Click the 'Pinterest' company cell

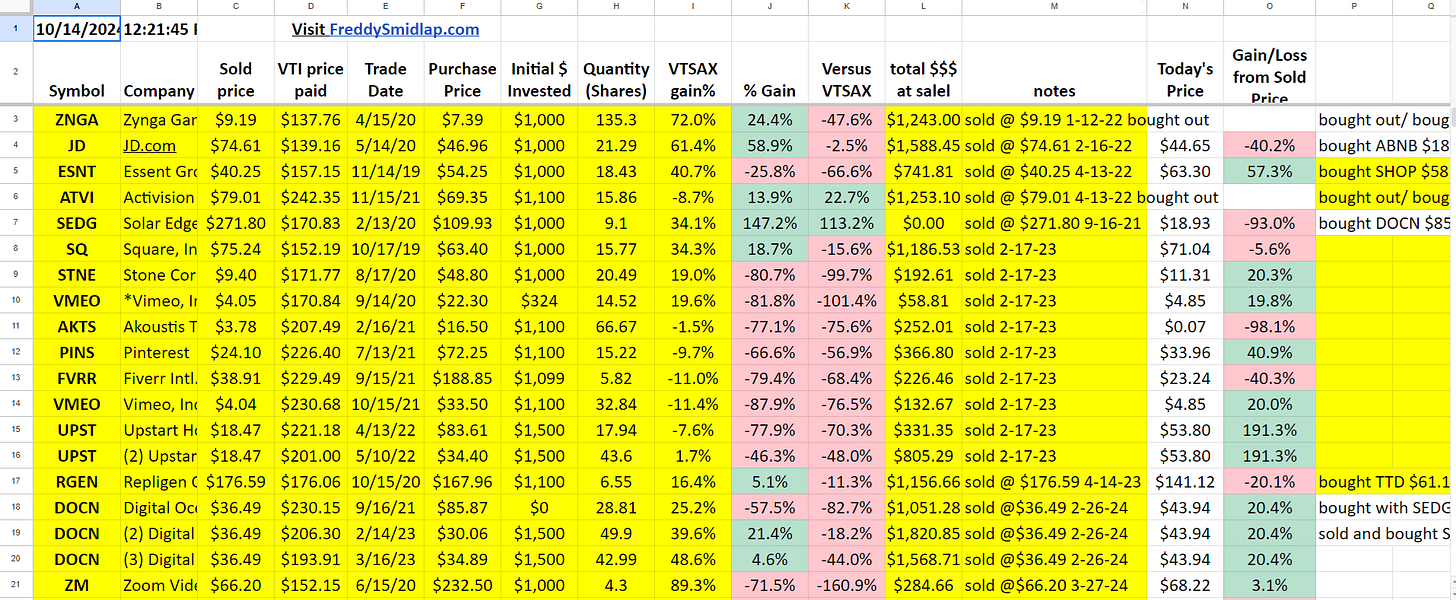pyautogui.click(x=158, y=352)
